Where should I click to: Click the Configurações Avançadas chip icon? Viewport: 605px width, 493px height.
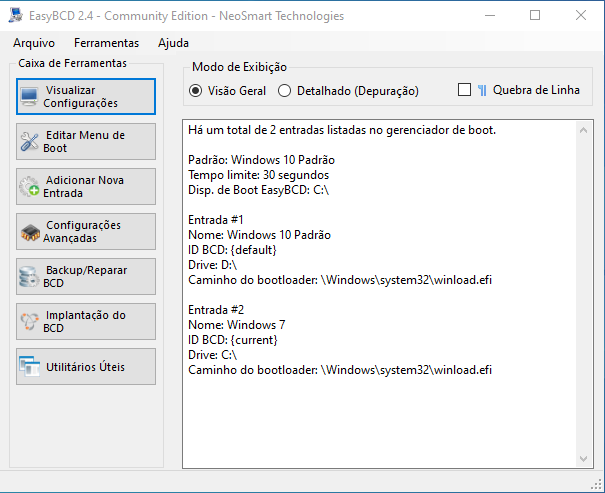click(x=30, y=232)
